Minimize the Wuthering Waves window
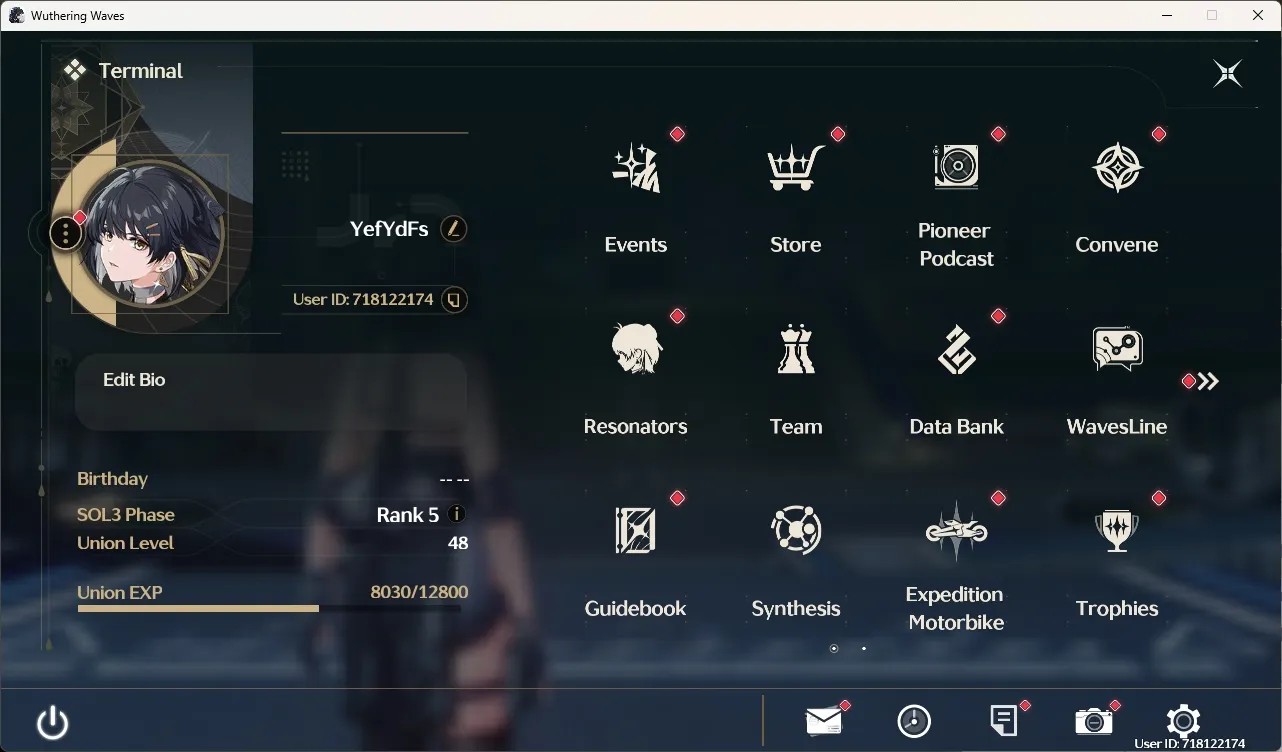 (1167, 15)
